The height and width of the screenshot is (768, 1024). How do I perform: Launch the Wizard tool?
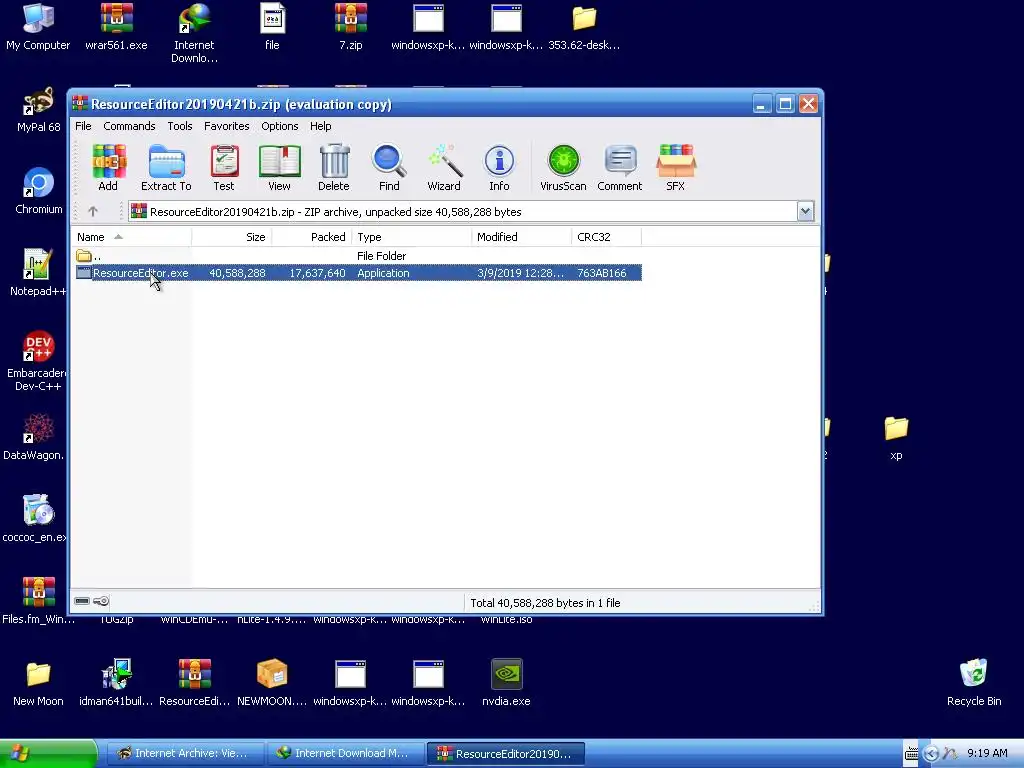[x=444, y=168]
